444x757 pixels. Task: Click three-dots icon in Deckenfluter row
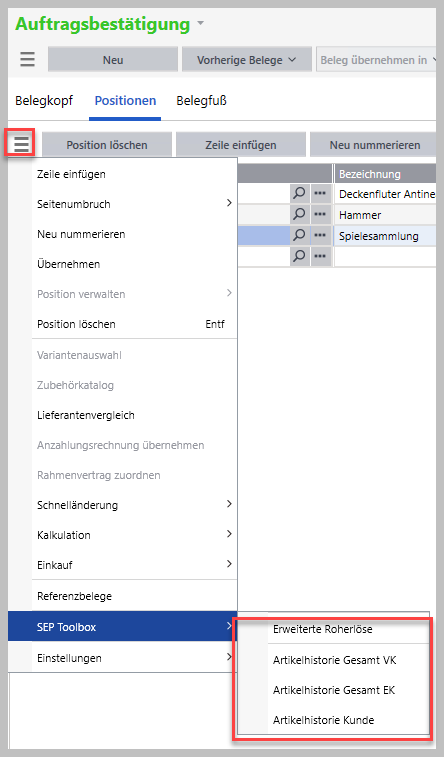(320, 194)
